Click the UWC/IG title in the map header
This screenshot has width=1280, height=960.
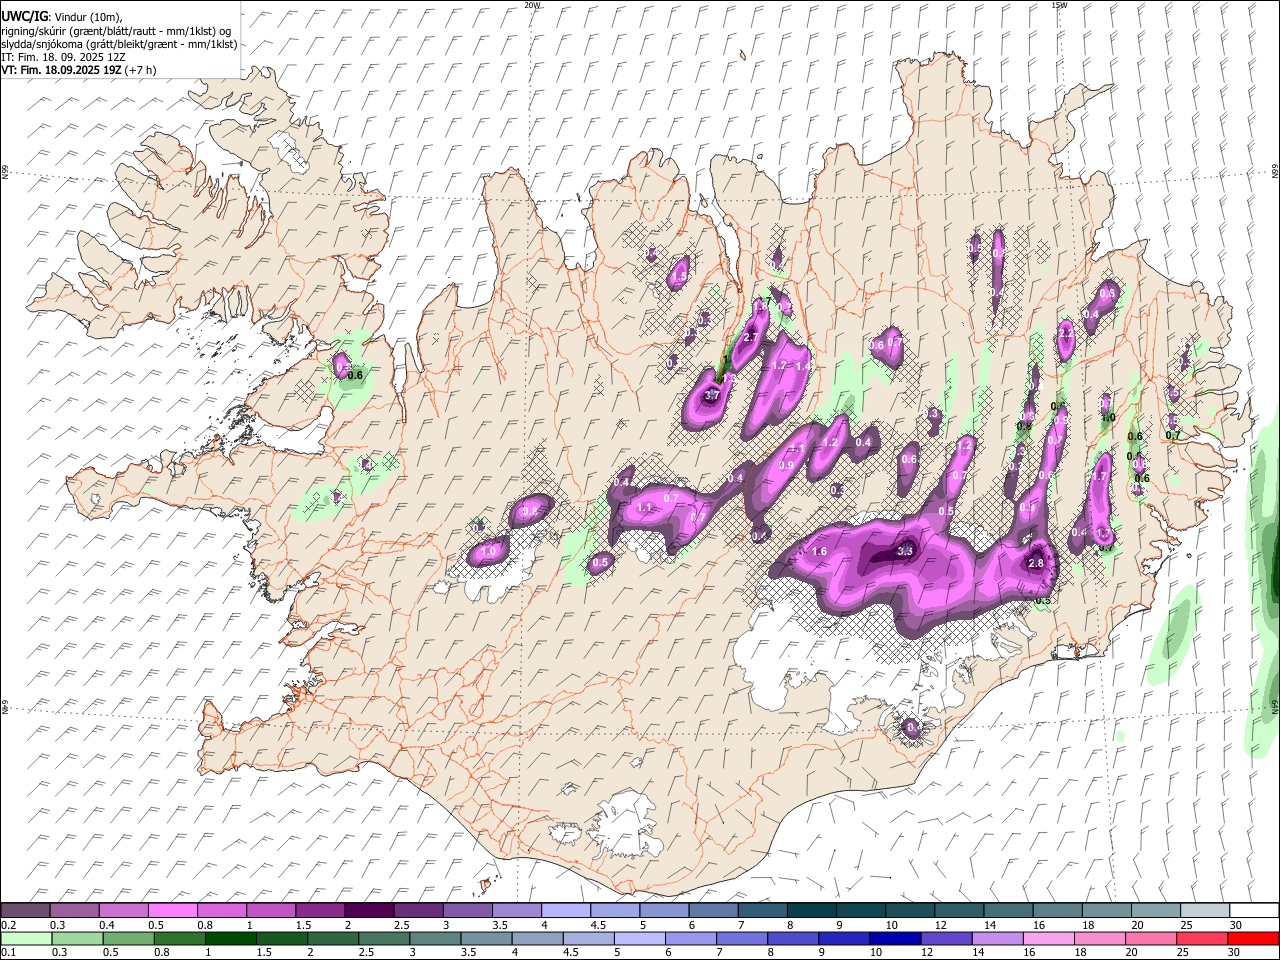(x=24, y=16)
